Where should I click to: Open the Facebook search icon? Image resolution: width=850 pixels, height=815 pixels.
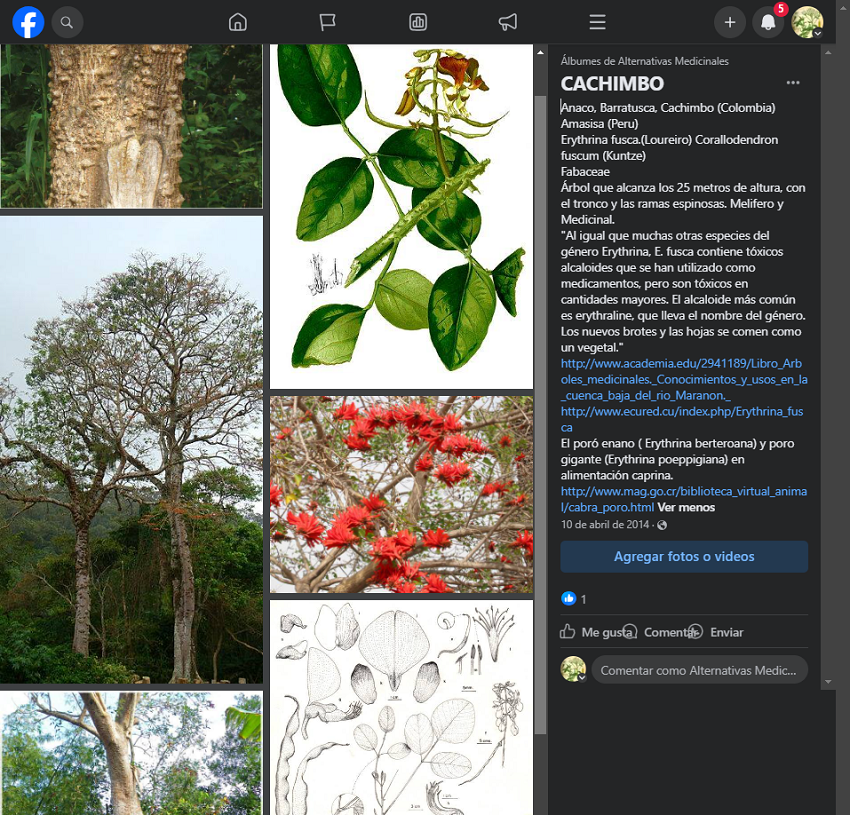click(67, 22)
